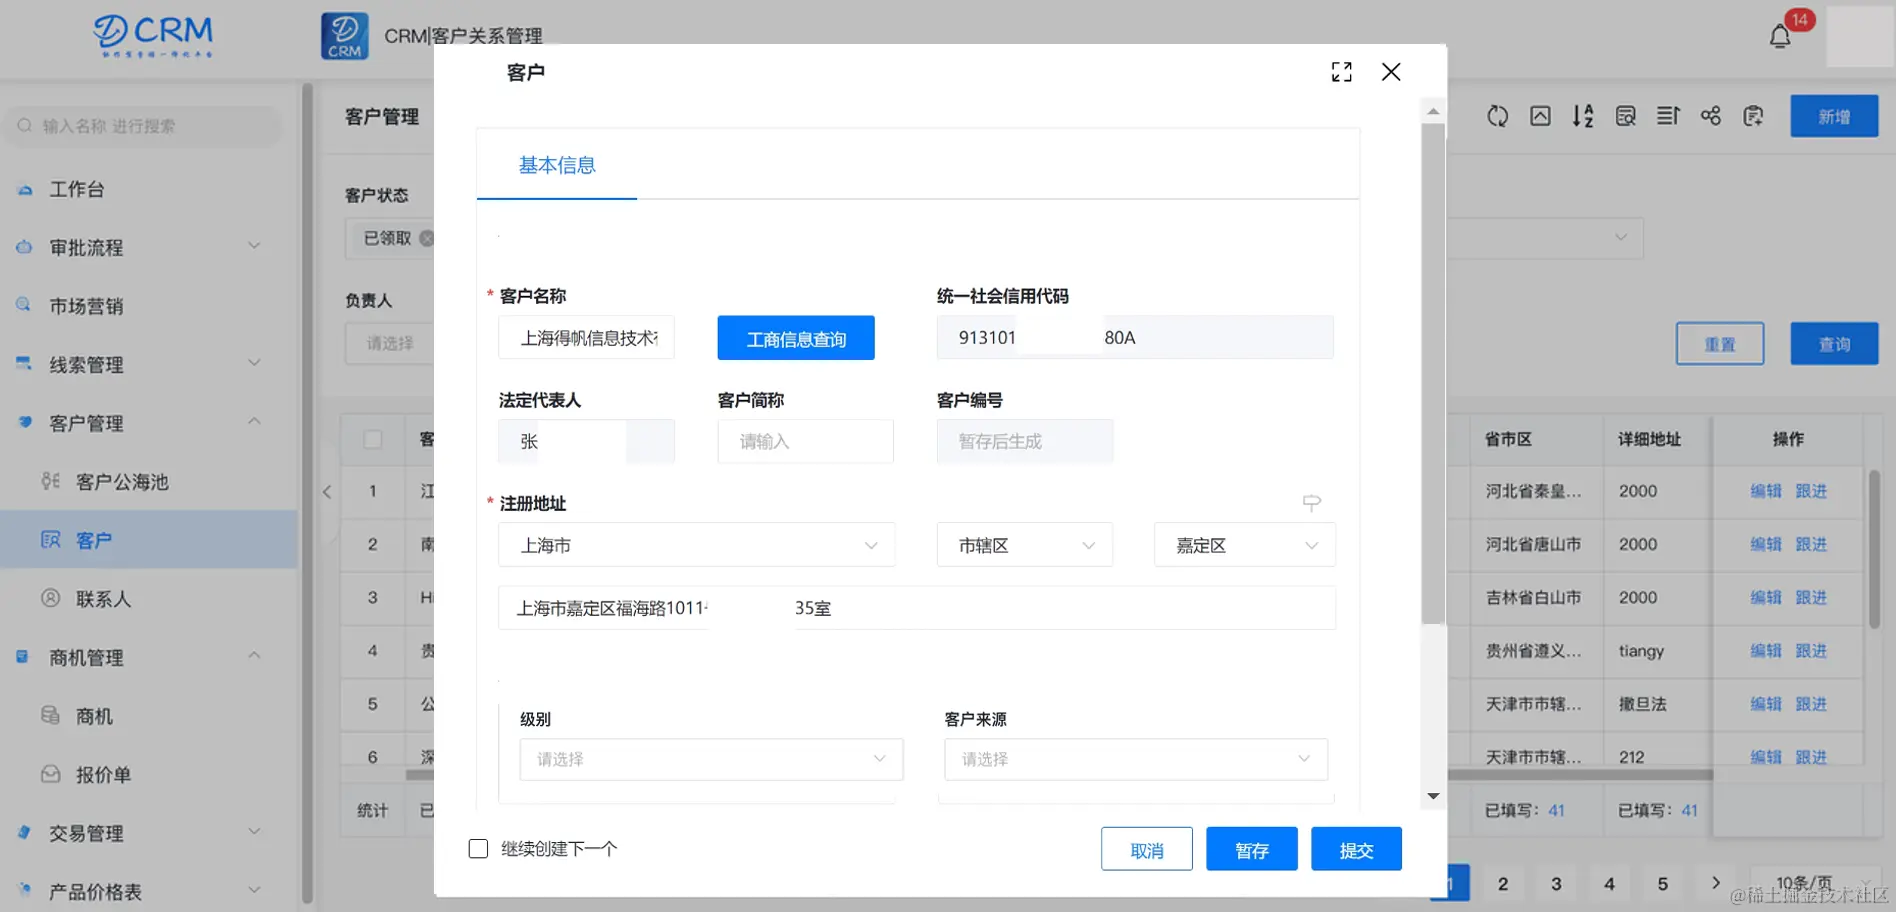
Task: Click the column settings icon in toolbar
Action: click(x=1668, y=116)
